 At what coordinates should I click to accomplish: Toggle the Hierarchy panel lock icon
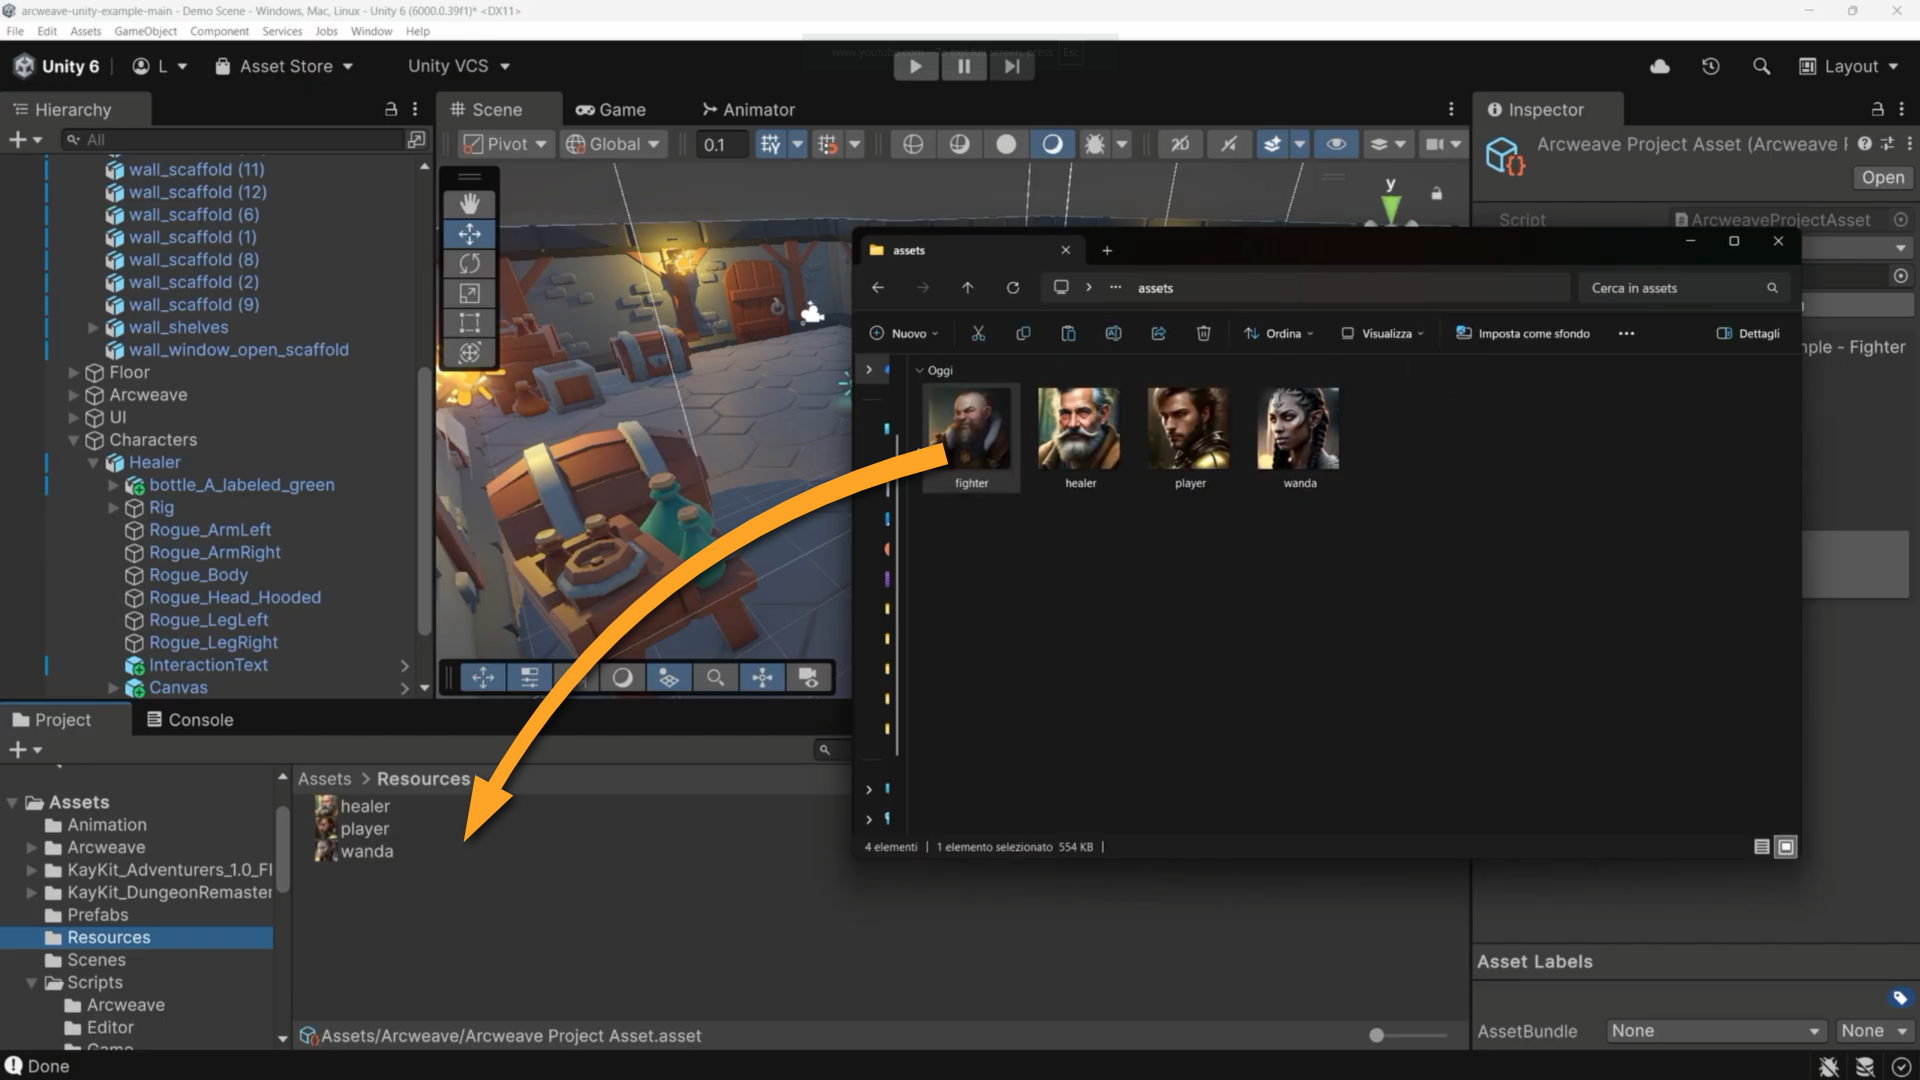[391, 109]
